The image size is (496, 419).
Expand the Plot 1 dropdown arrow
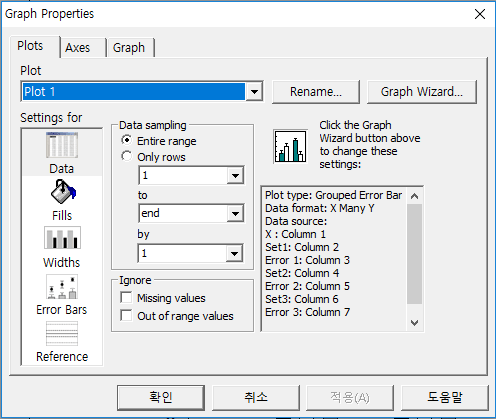254,92
